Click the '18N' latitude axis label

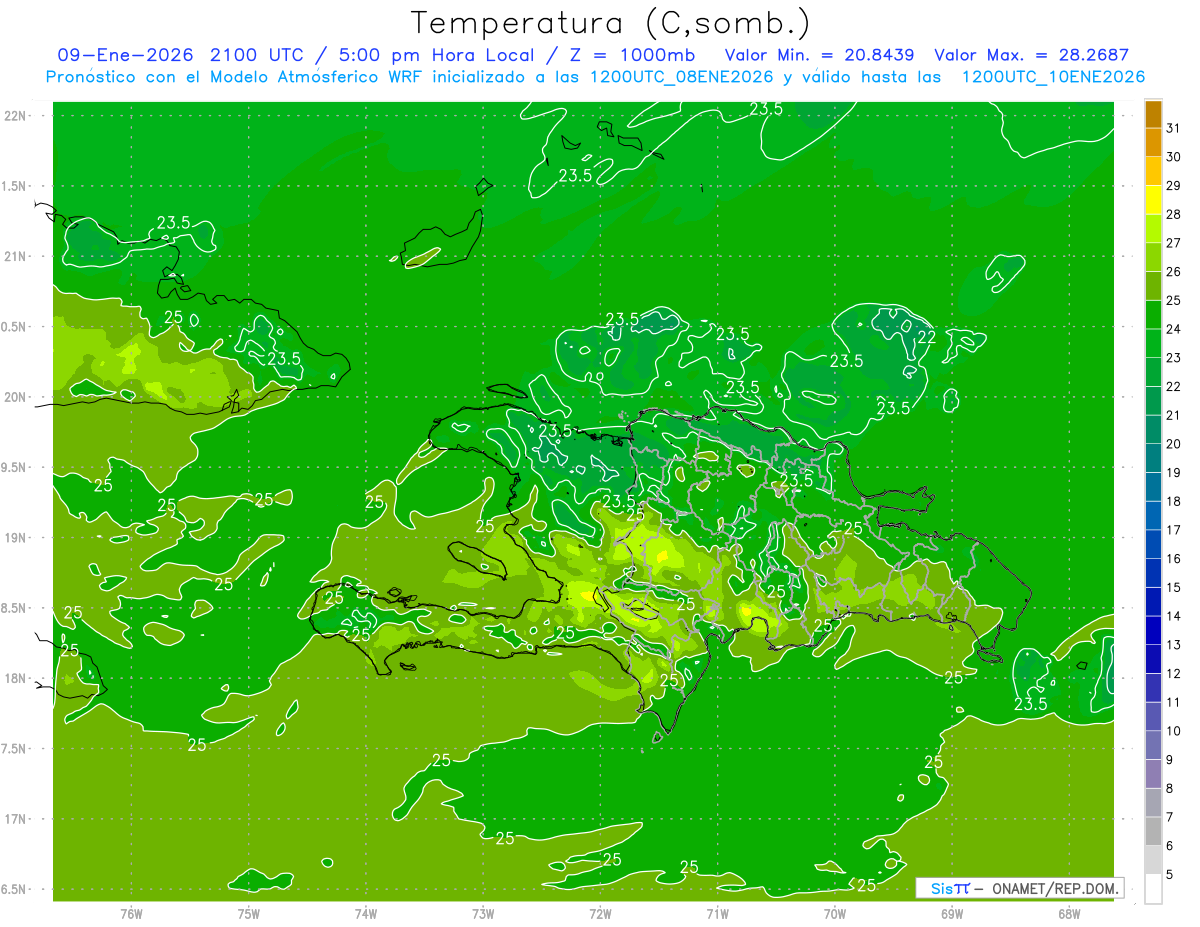coord(15,678)
